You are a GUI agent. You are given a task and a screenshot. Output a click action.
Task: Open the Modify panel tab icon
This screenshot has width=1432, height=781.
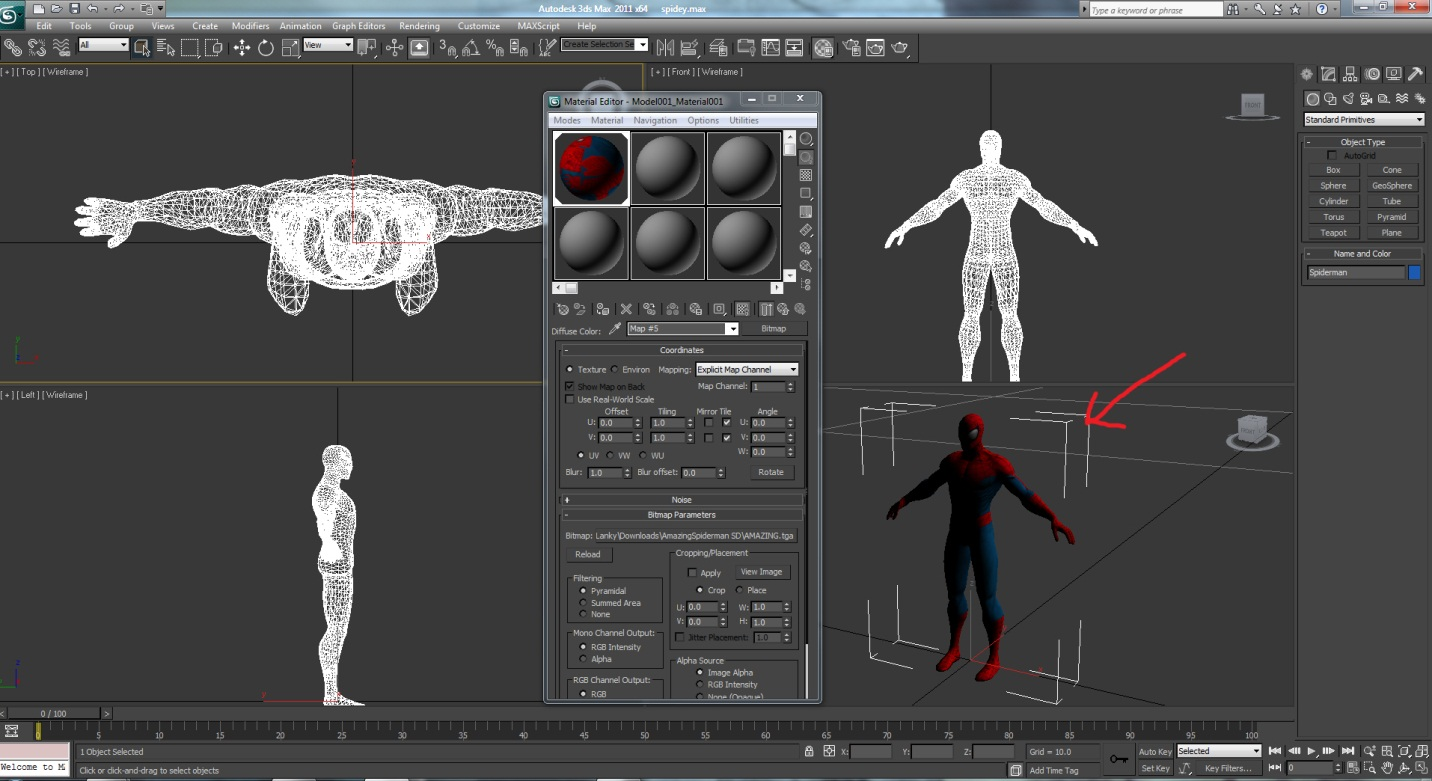[x=1328, y=74]
